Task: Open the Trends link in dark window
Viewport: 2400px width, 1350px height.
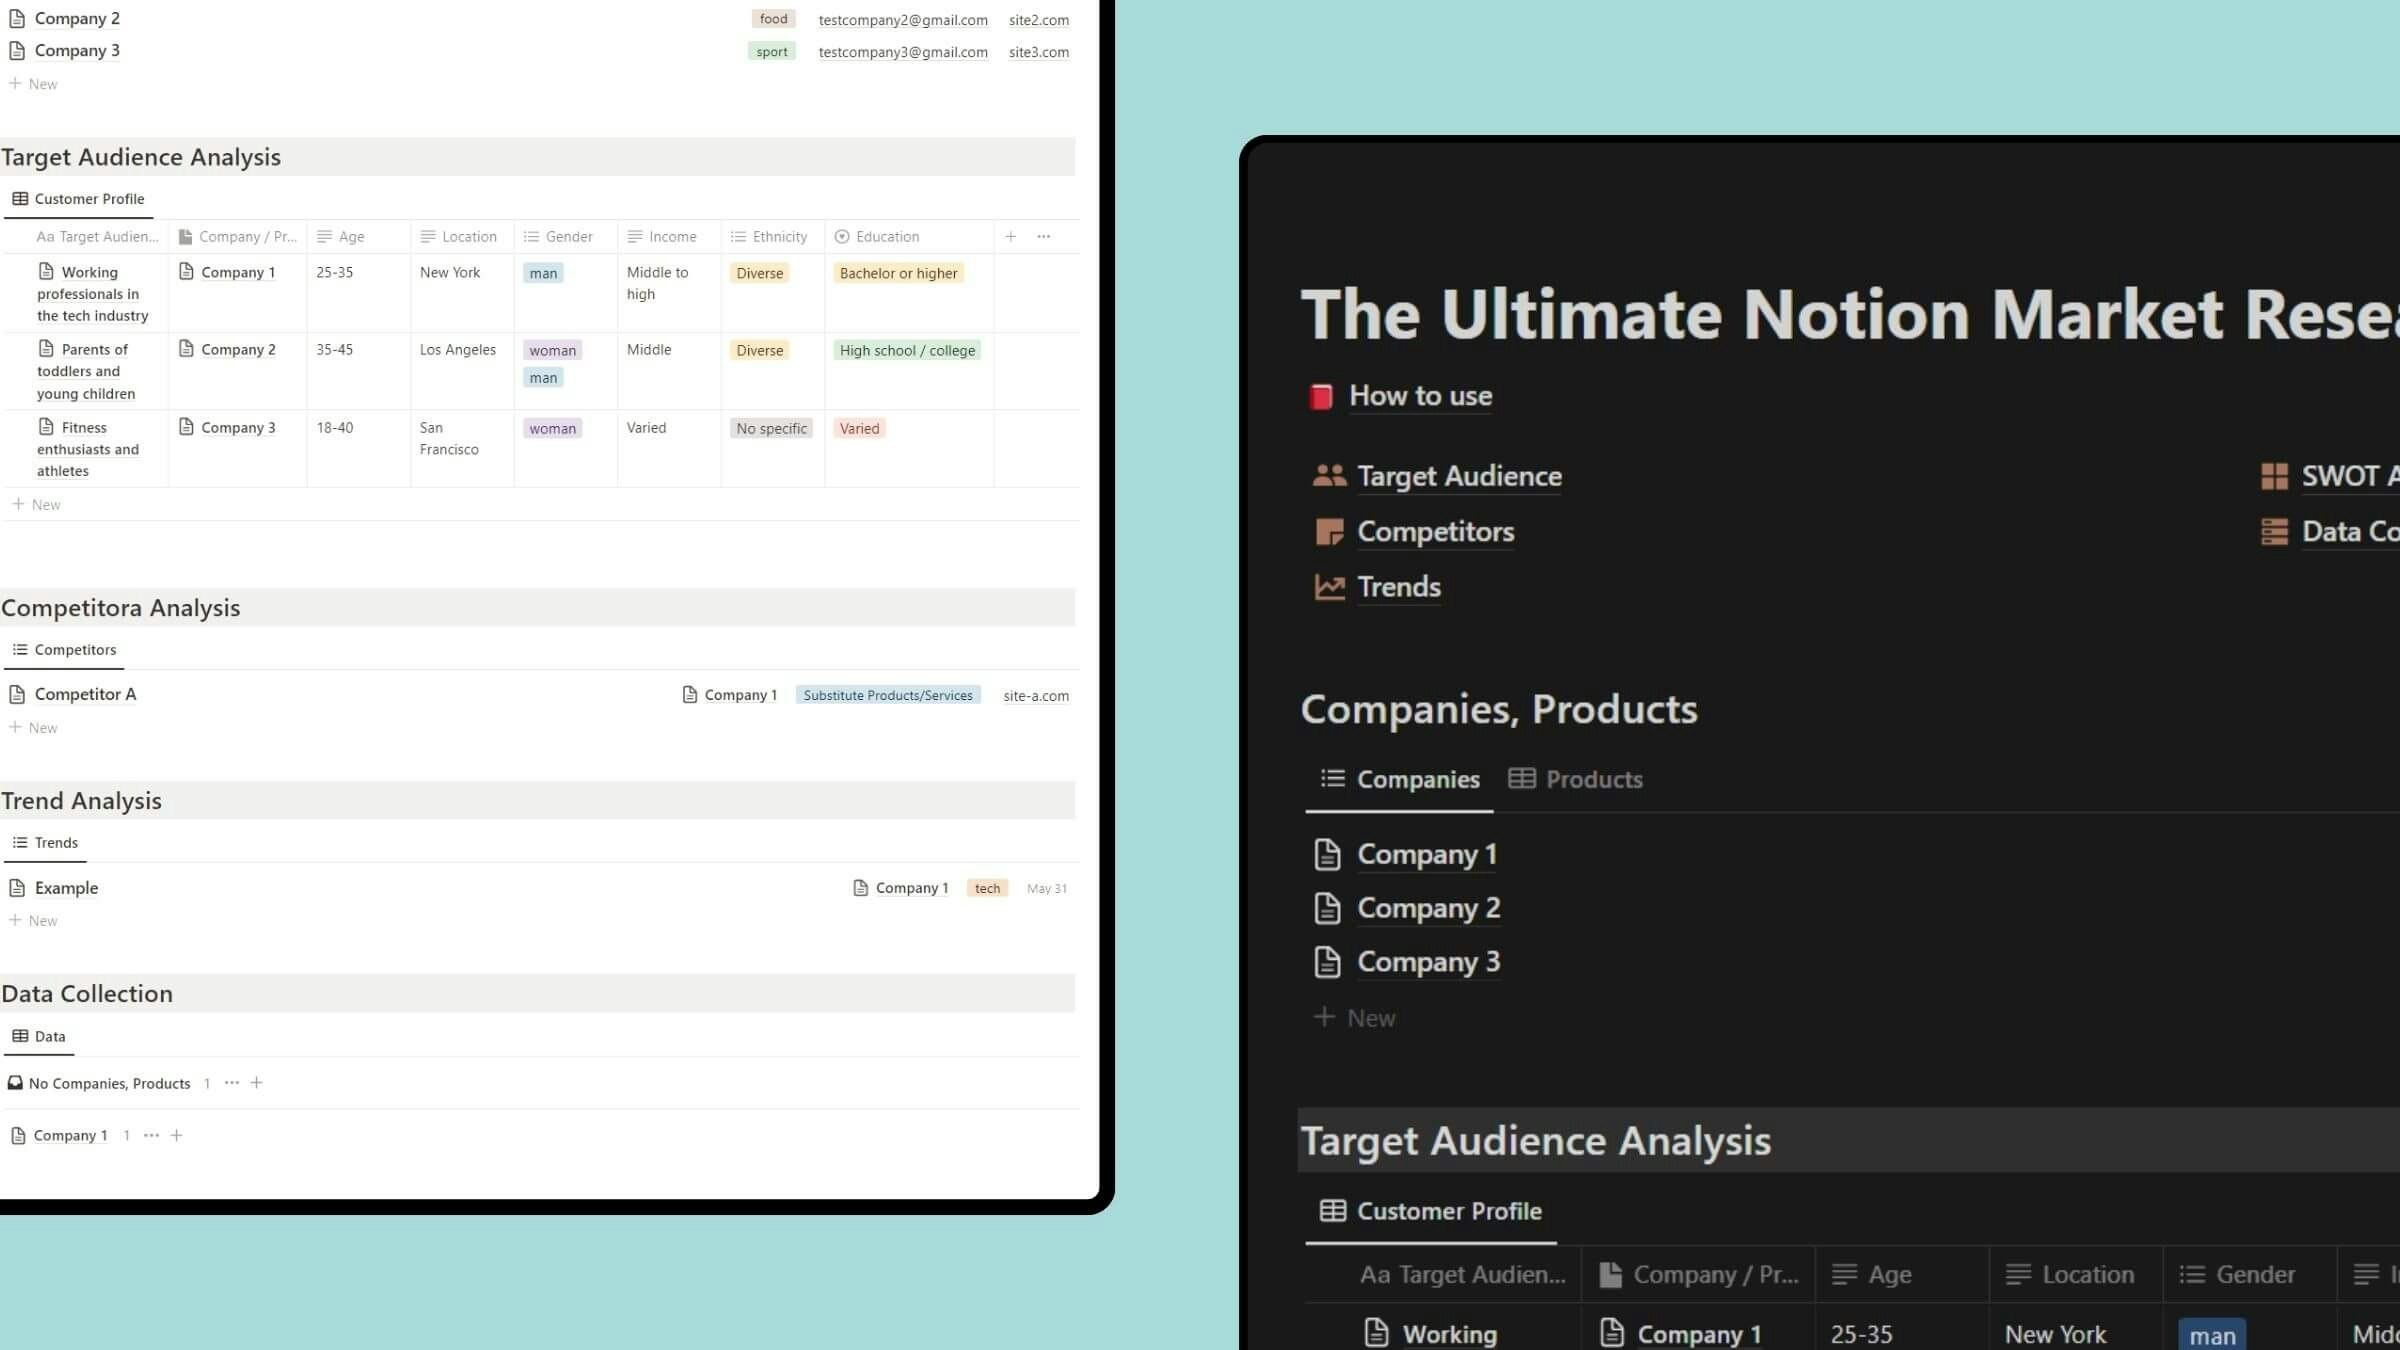Action: click(x=1398, y=587)
